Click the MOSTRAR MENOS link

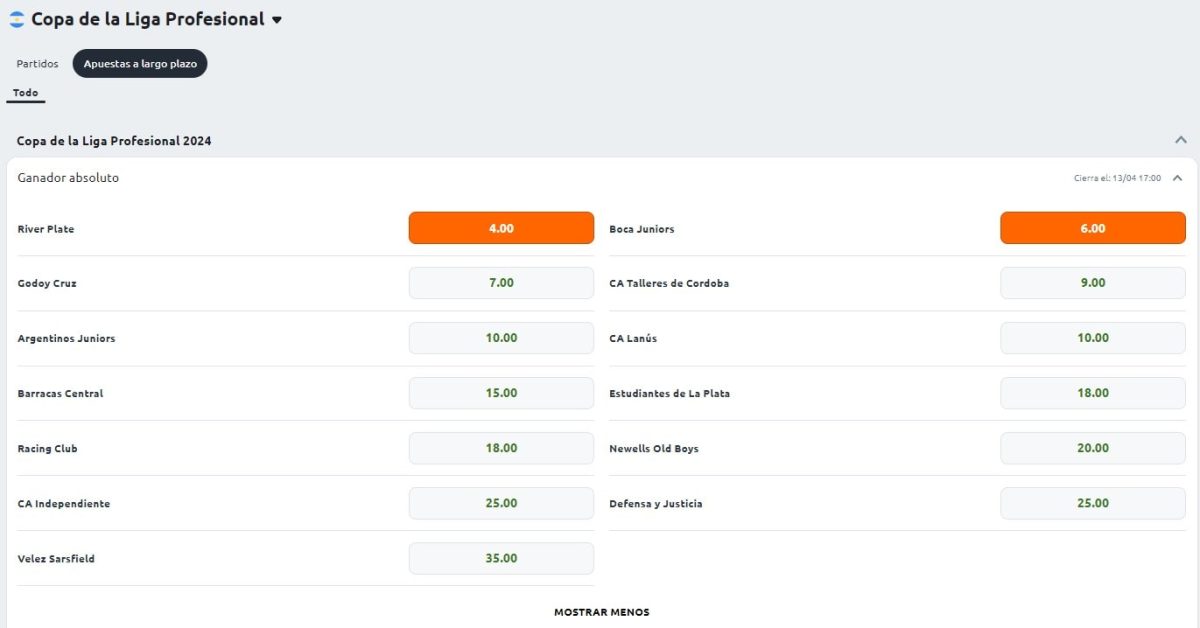point(601,612)
